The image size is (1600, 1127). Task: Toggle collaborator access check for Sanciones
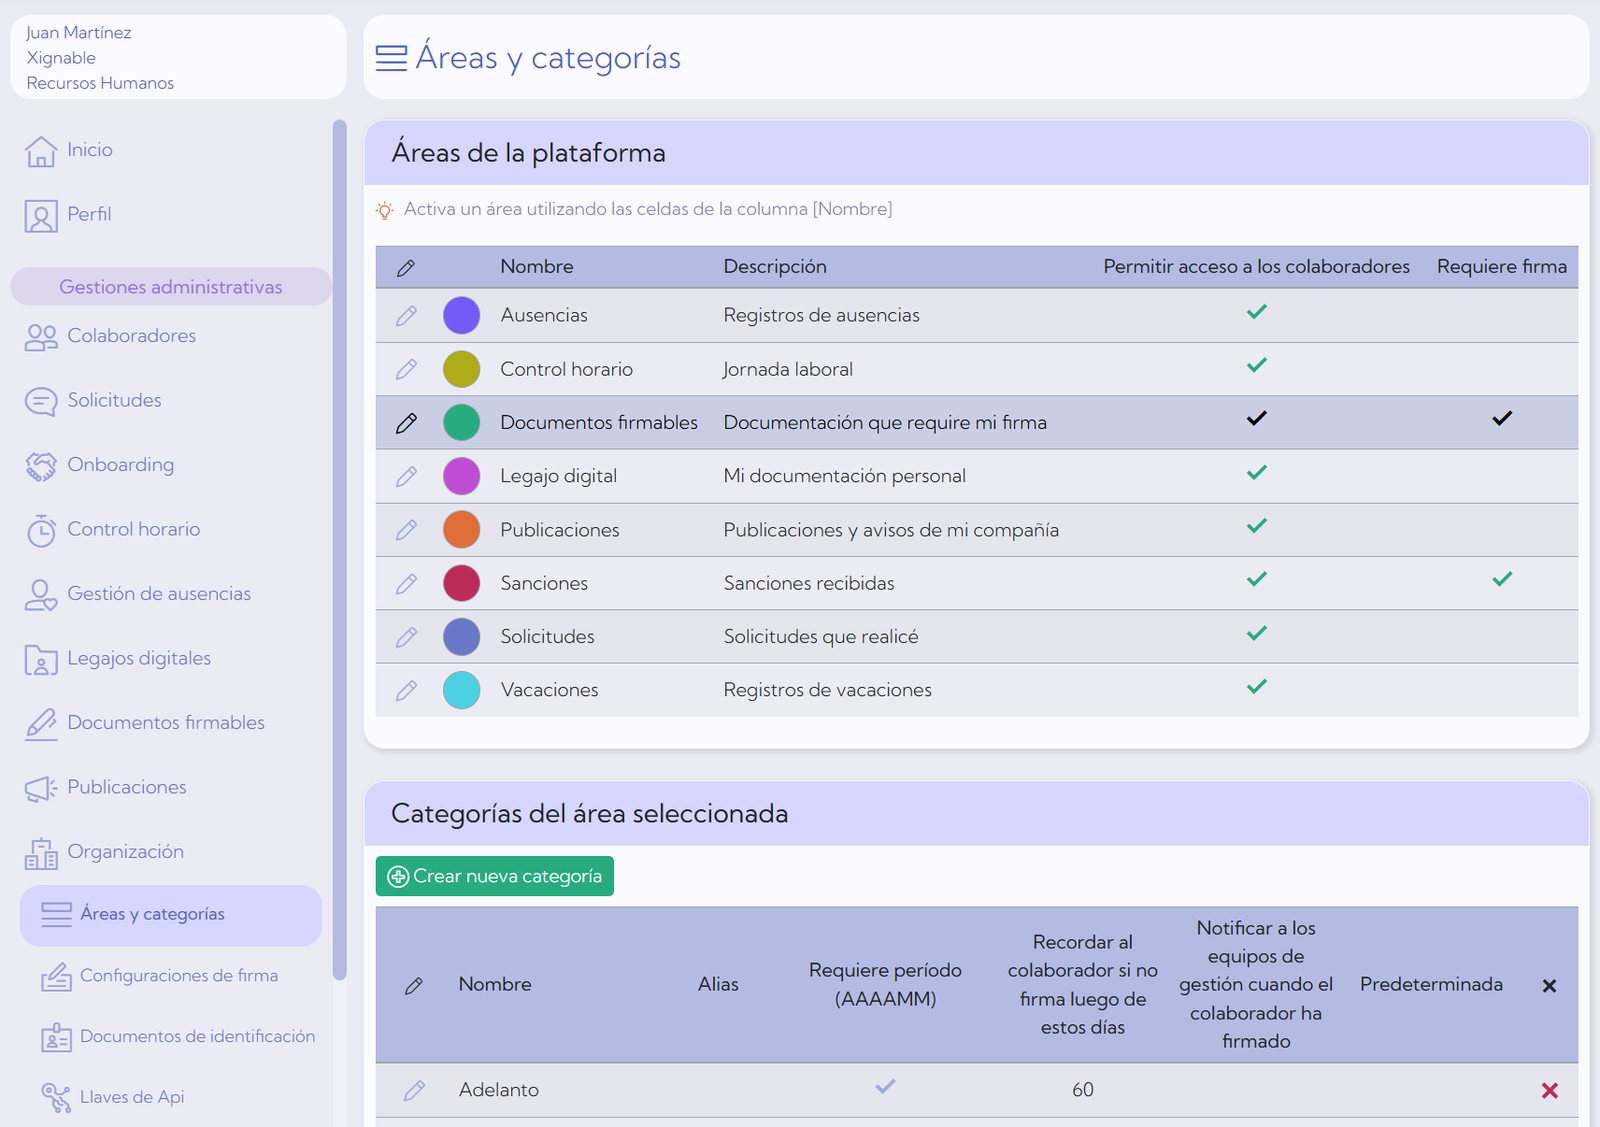(x=1257, y=579)
